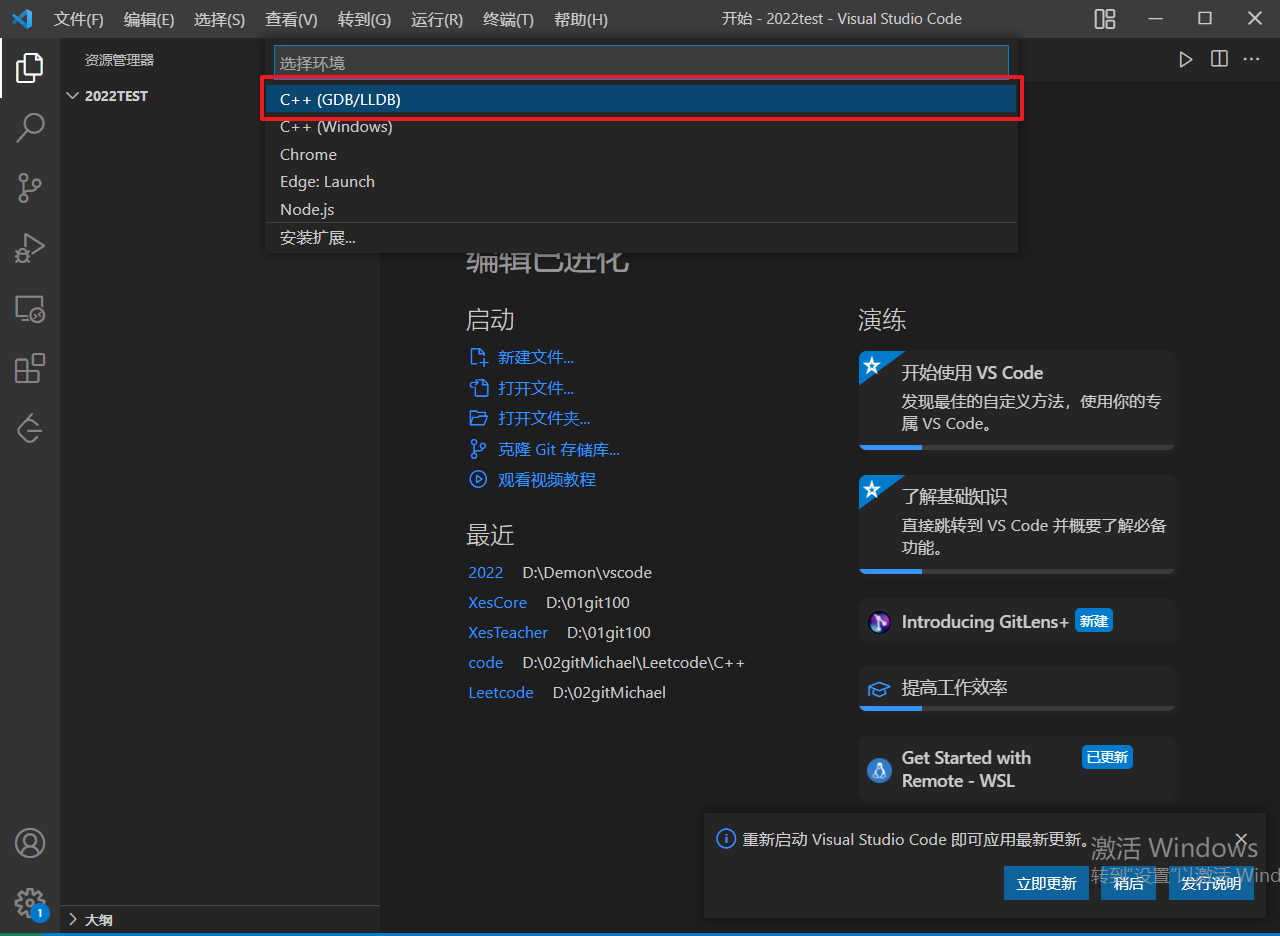Click the Linux icon in Remote - WSL card

(879, 770)
